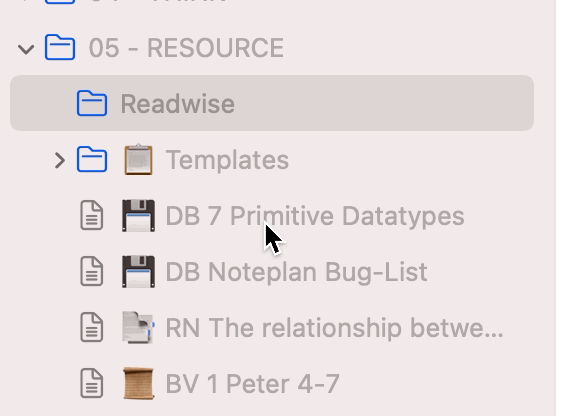This screenshot has width=562, height=416.
Task: Open the Templates folder label
Action: 227,160
